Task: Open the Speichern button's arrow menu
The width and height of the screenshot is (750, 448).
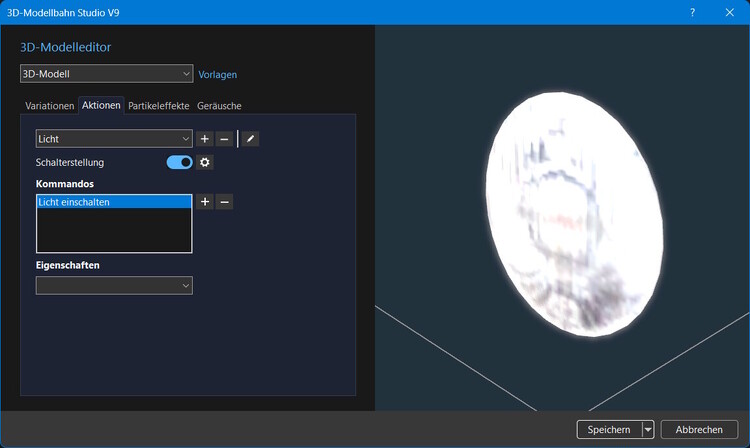Action: [648, 429]
